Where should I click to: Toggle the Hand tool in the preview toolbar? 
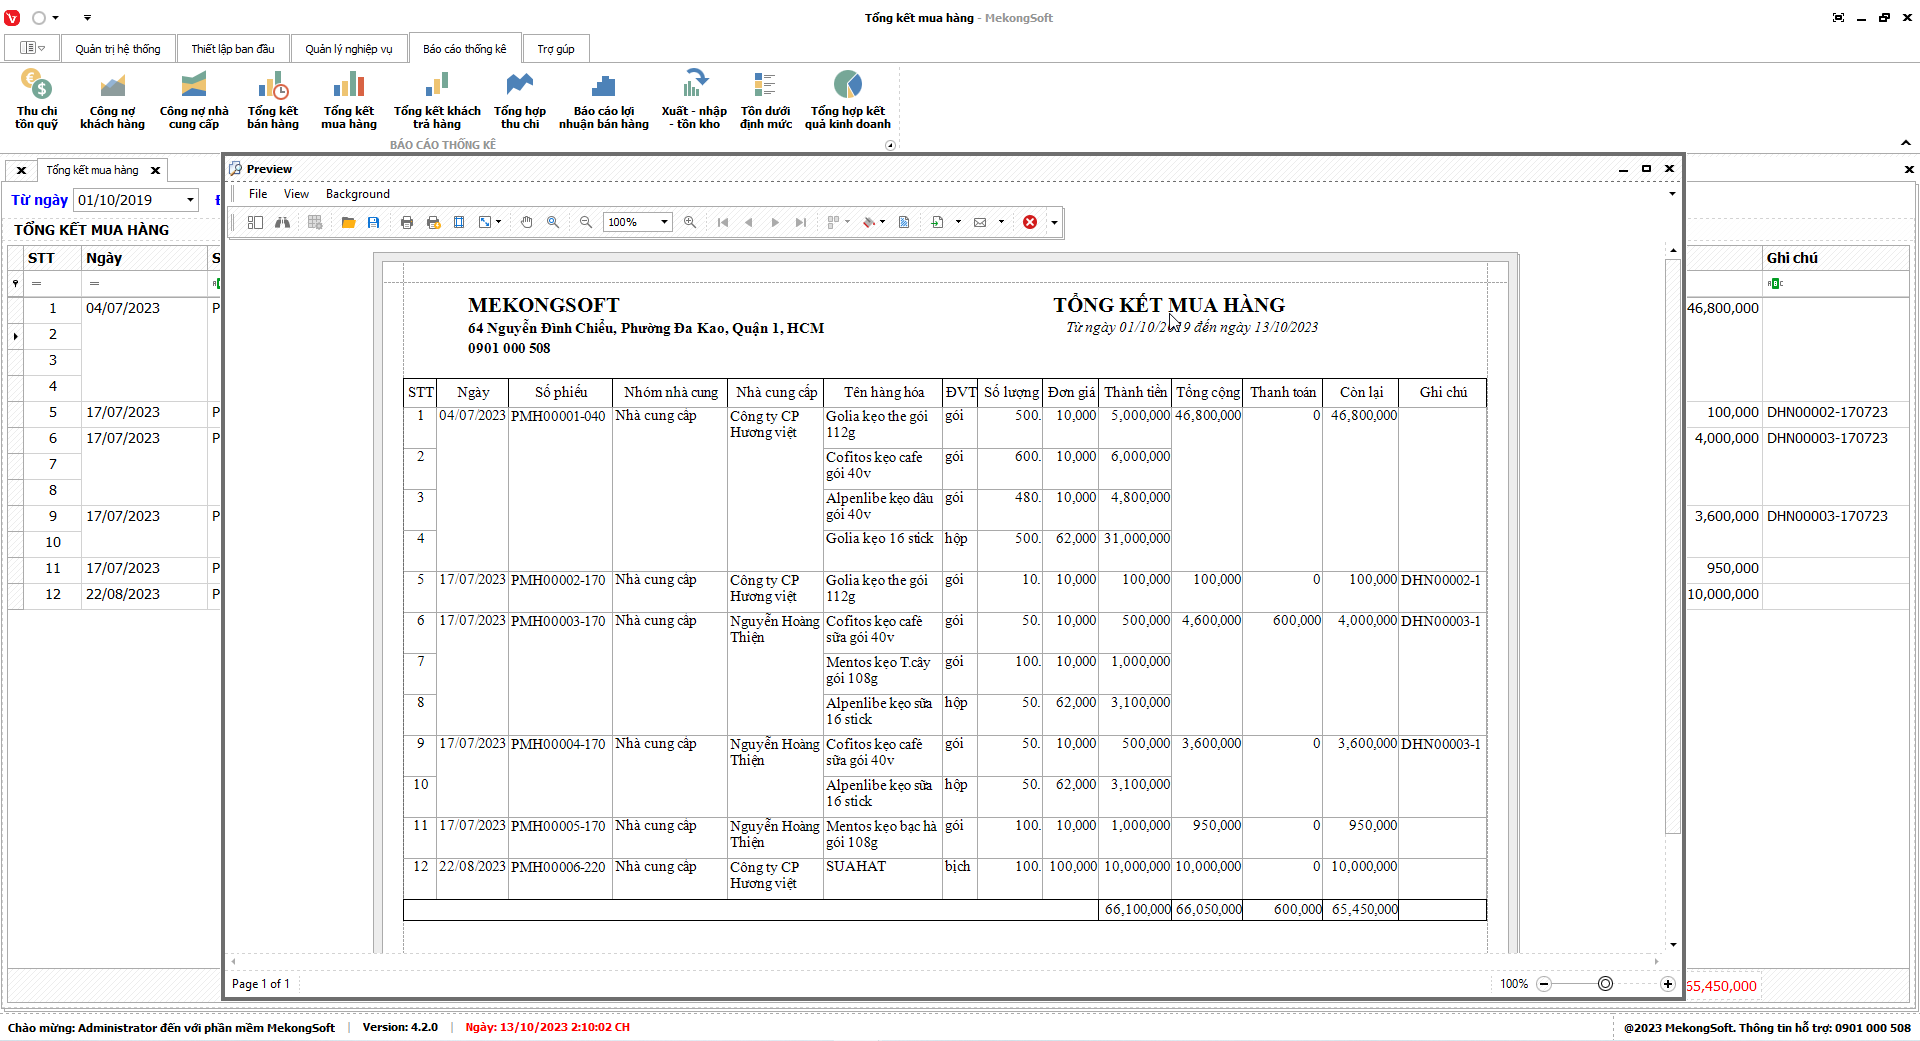point(527,222)
